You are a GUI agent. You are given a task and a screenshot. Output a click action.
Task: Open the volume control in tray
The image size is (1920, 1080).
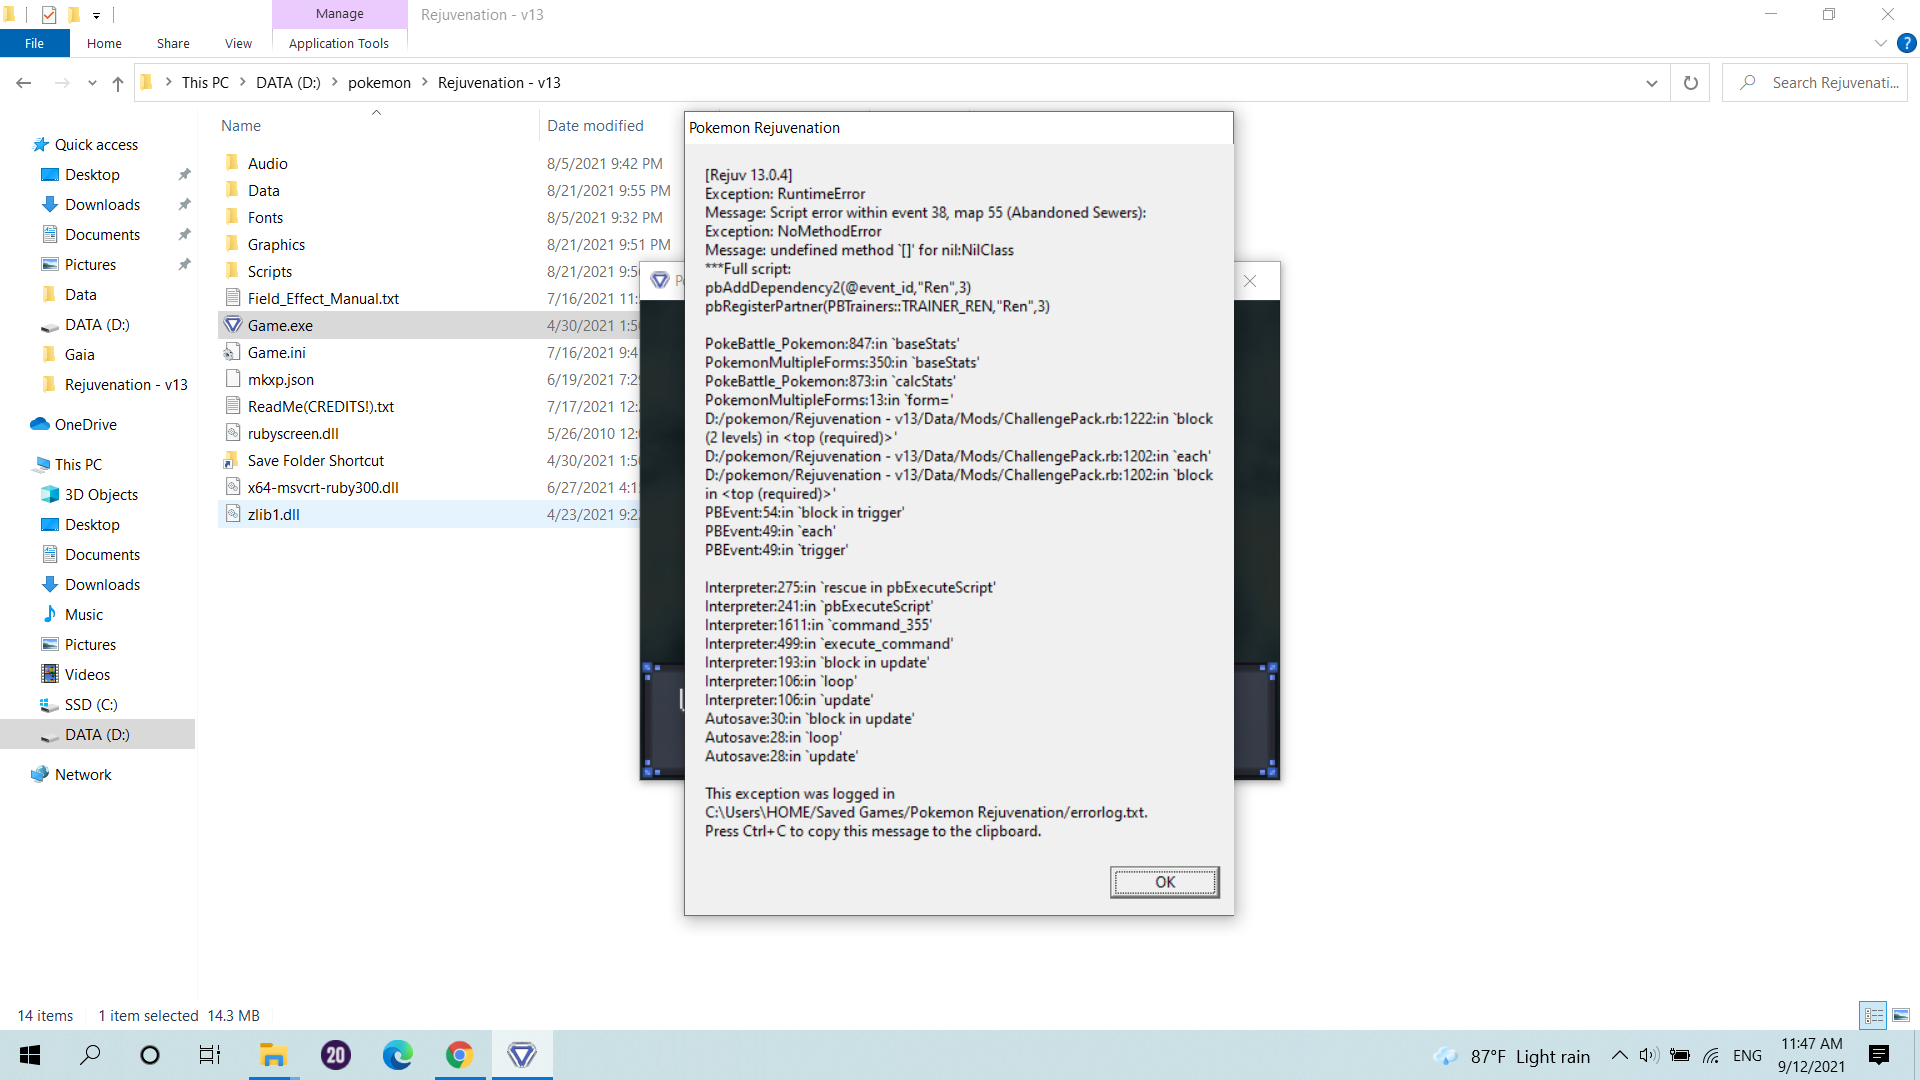pos(1649,1055)
